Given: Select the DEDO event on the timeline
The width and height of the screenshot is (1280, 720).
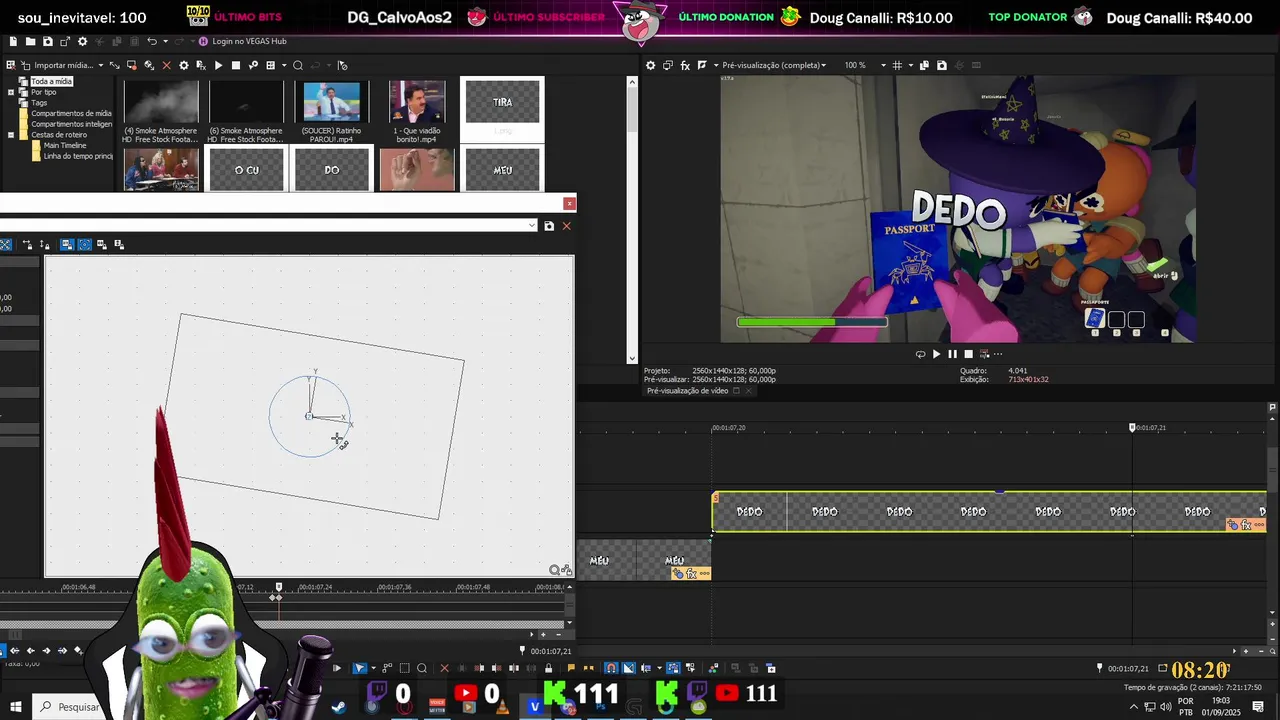Looking at the screenshot, I should pyautogui.click(x=990, y=511).
